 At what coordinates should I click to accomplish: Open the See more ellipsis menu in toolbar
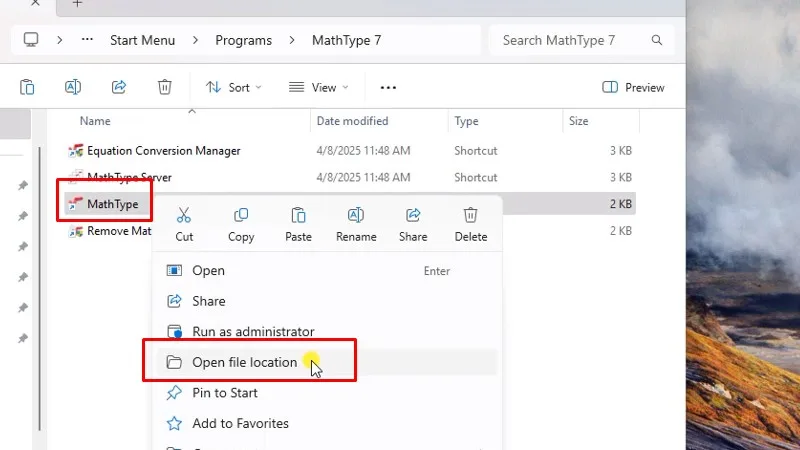click(x=388, y=87)
